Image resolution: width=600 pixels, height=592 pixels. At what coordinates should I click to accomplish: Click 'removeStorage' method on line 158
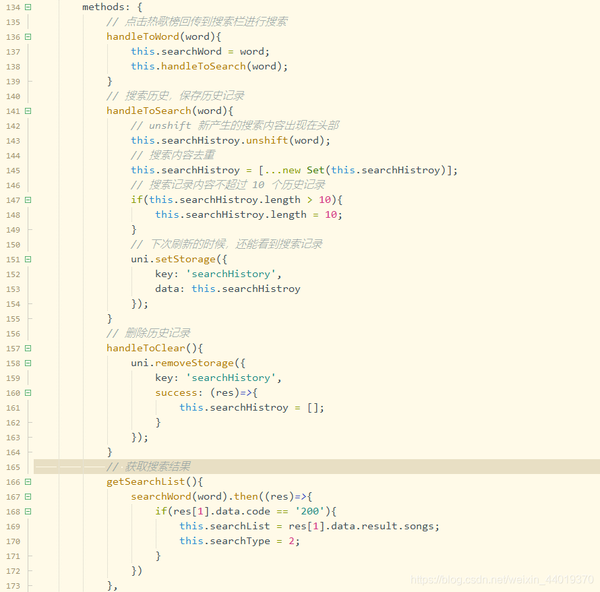(x=194, y=363)
